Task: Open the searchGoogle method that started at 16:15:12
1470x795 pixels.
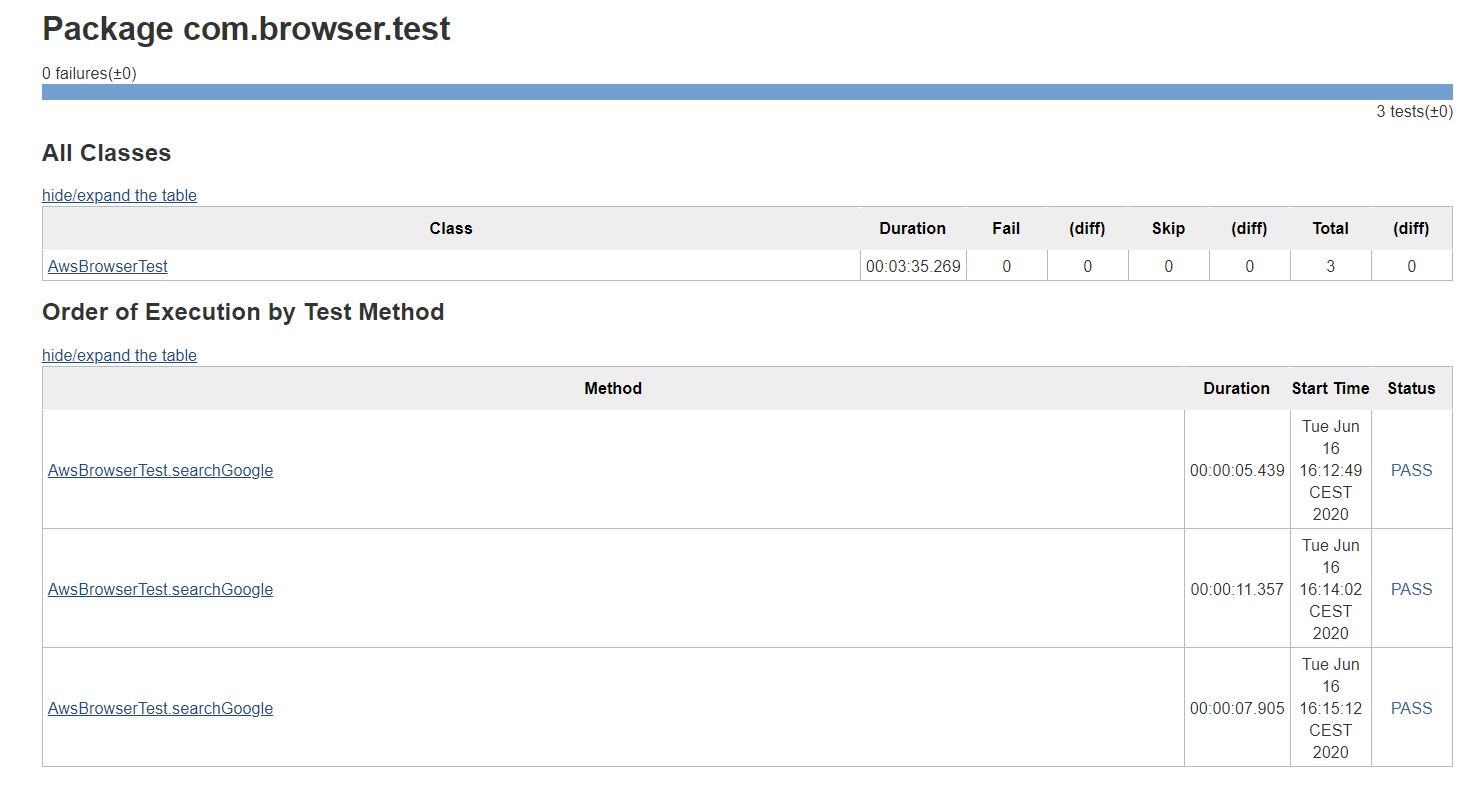Action: [x=160, y=708]
